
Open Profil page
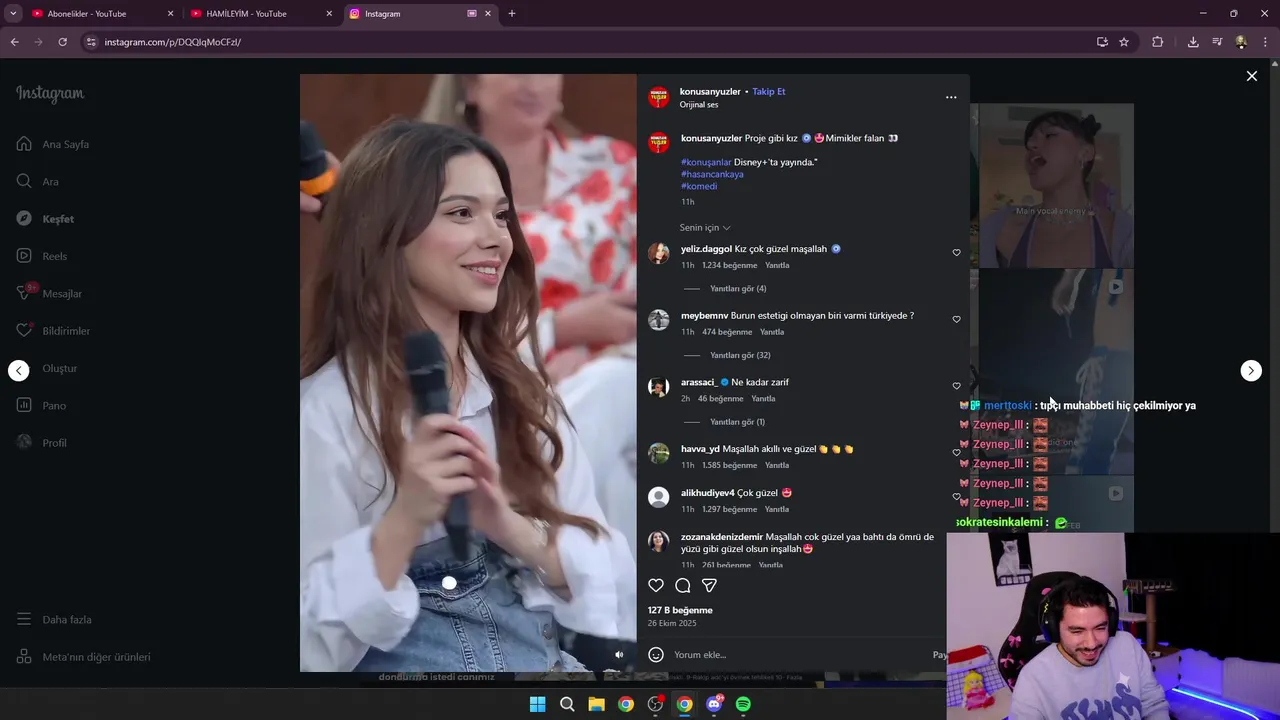click(42, 443)
